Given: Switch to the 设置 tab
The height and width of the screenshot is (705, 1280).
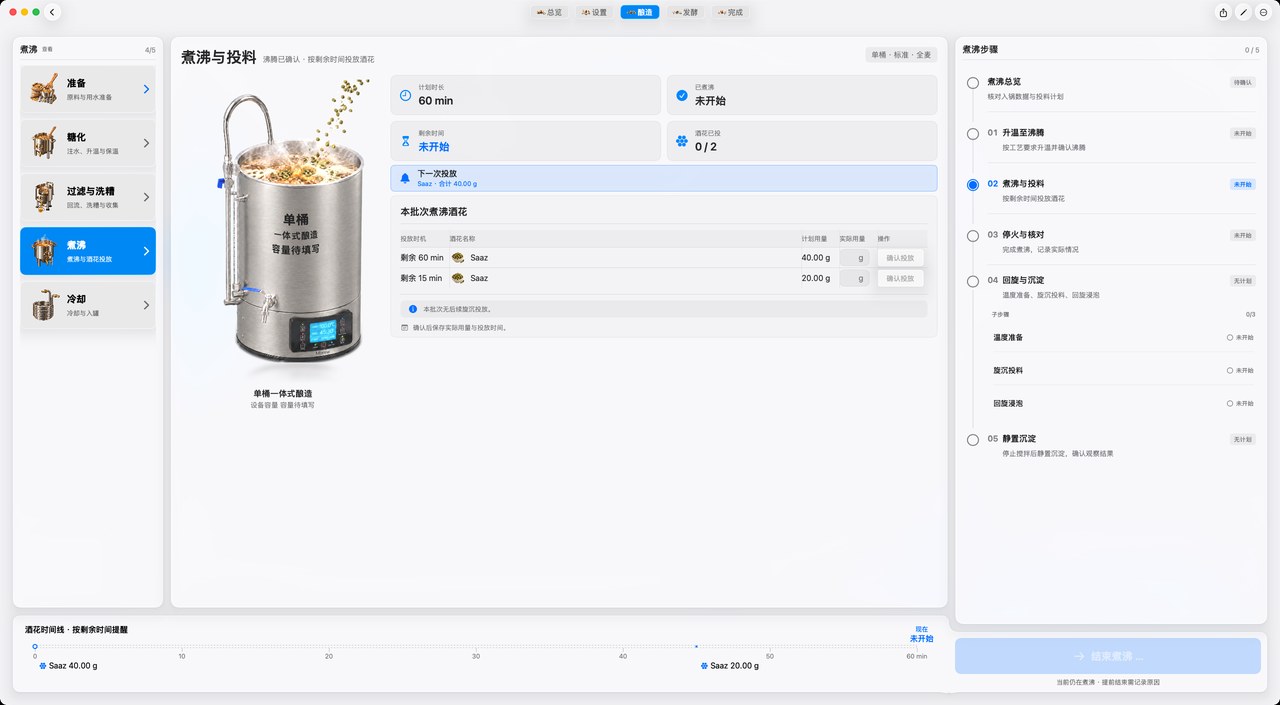Looking at the screenshot, I should (593, 12).
